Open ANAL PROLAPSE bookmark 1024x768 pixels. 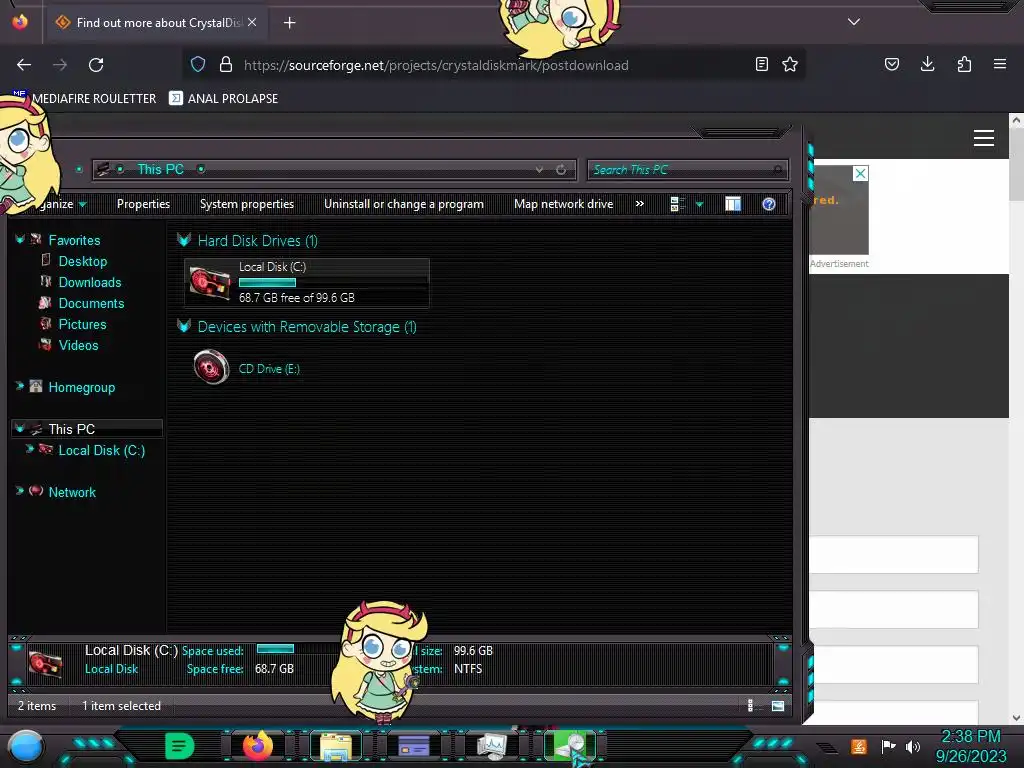(223, 99)
